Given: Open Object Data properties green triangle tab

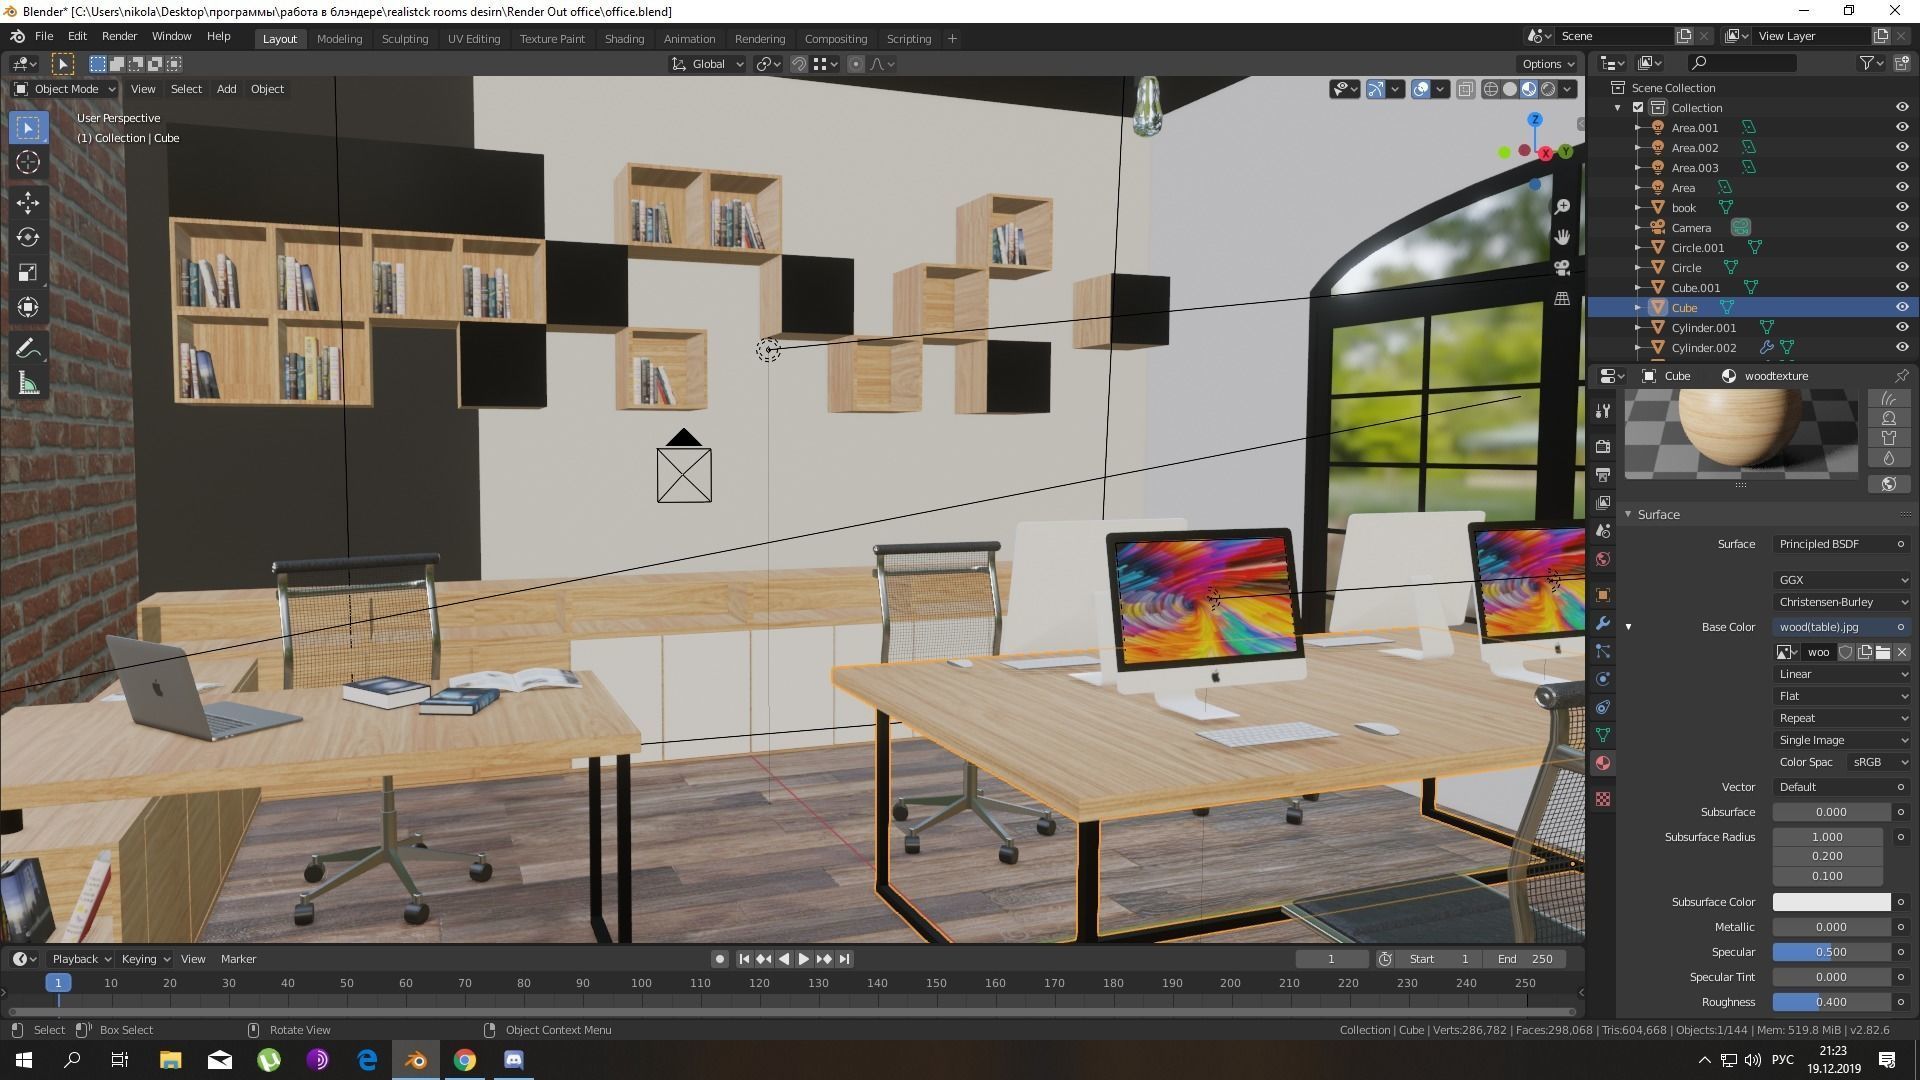Looking at the screenshot, I should (x=1603, y=735).
